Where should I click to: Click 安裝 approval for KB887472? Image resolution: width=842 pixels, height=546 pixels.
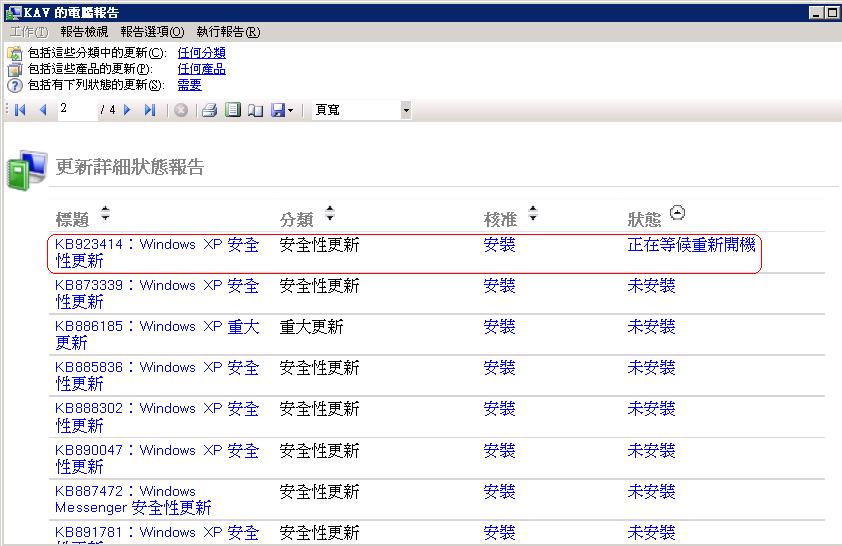coord(499,492)
